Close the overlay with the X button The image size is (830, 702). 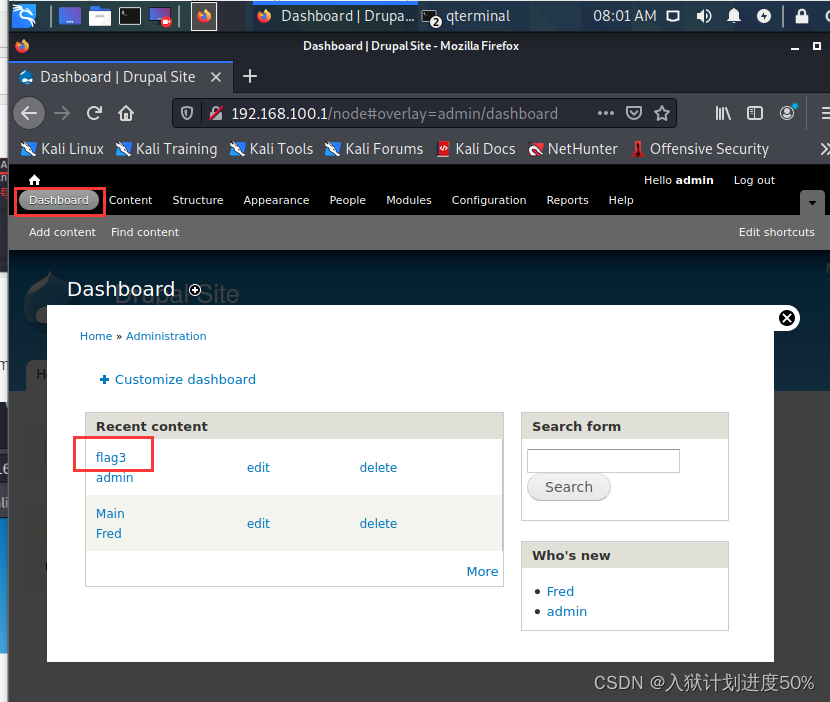pos(787,318)
